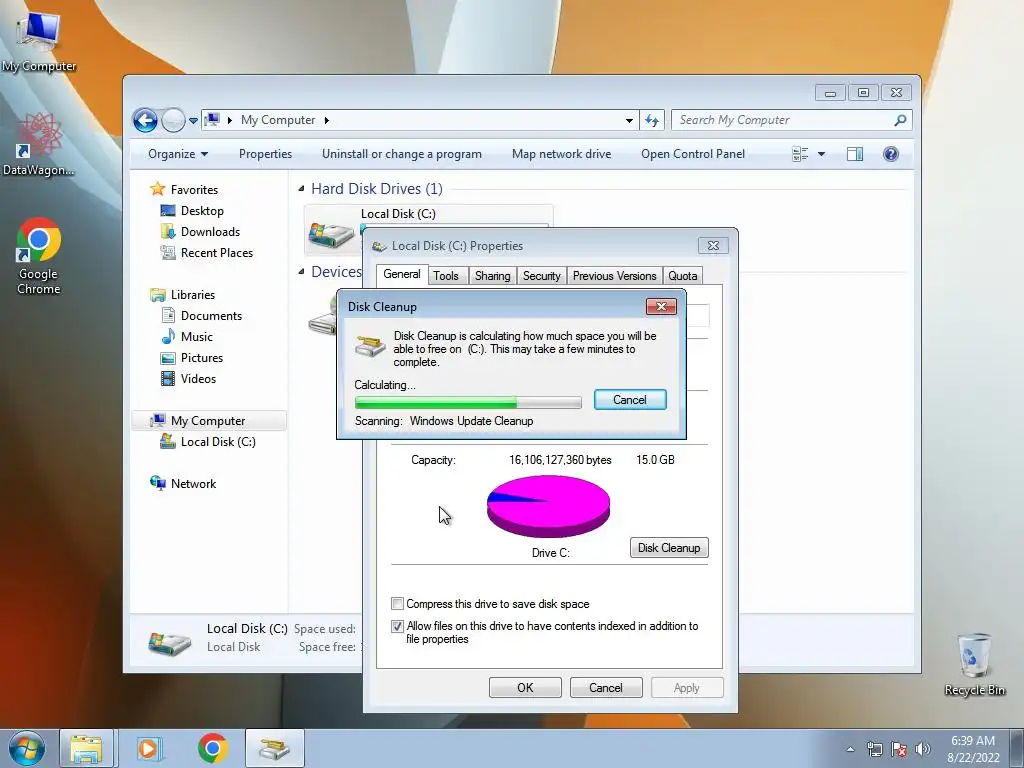
Task: Click OK in Properties dialog
Action: 525,688
